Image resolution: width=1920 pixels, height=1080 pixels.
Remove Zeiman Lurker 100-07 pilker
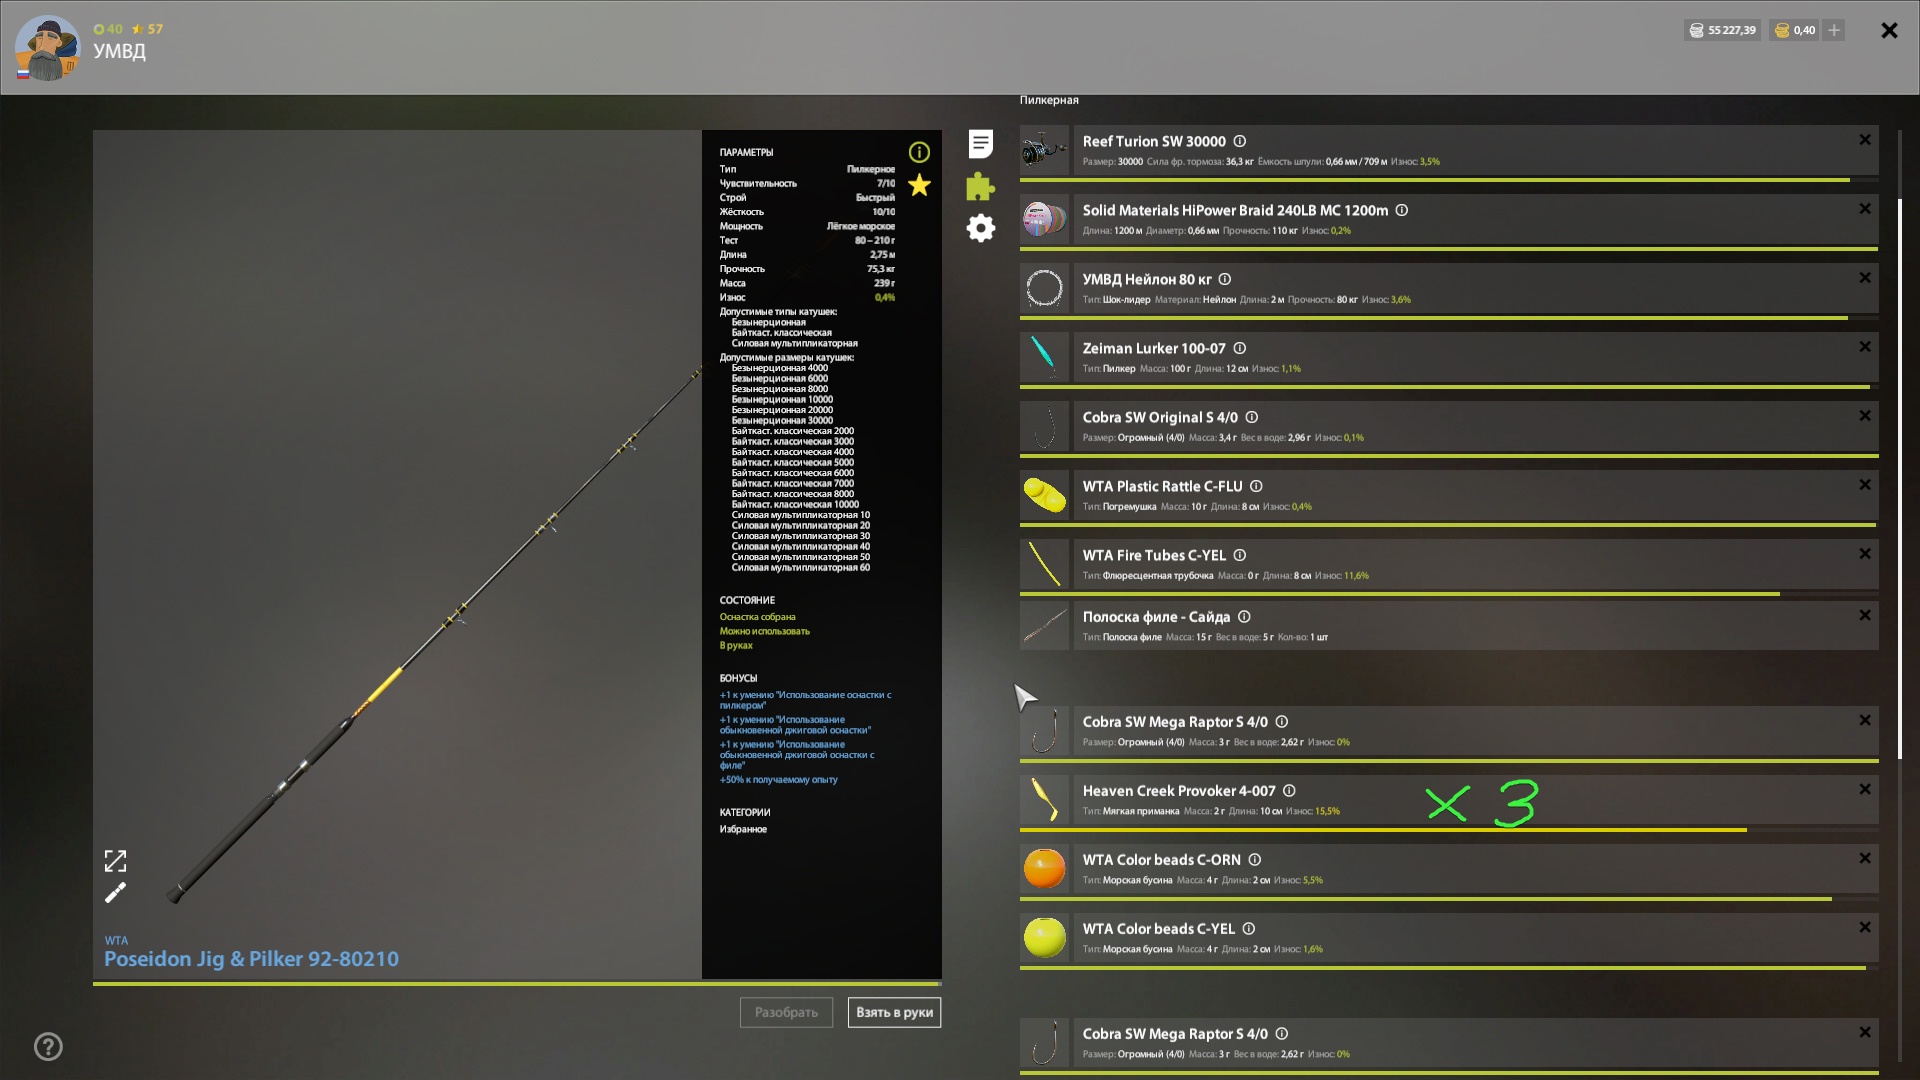(1865, 347)
